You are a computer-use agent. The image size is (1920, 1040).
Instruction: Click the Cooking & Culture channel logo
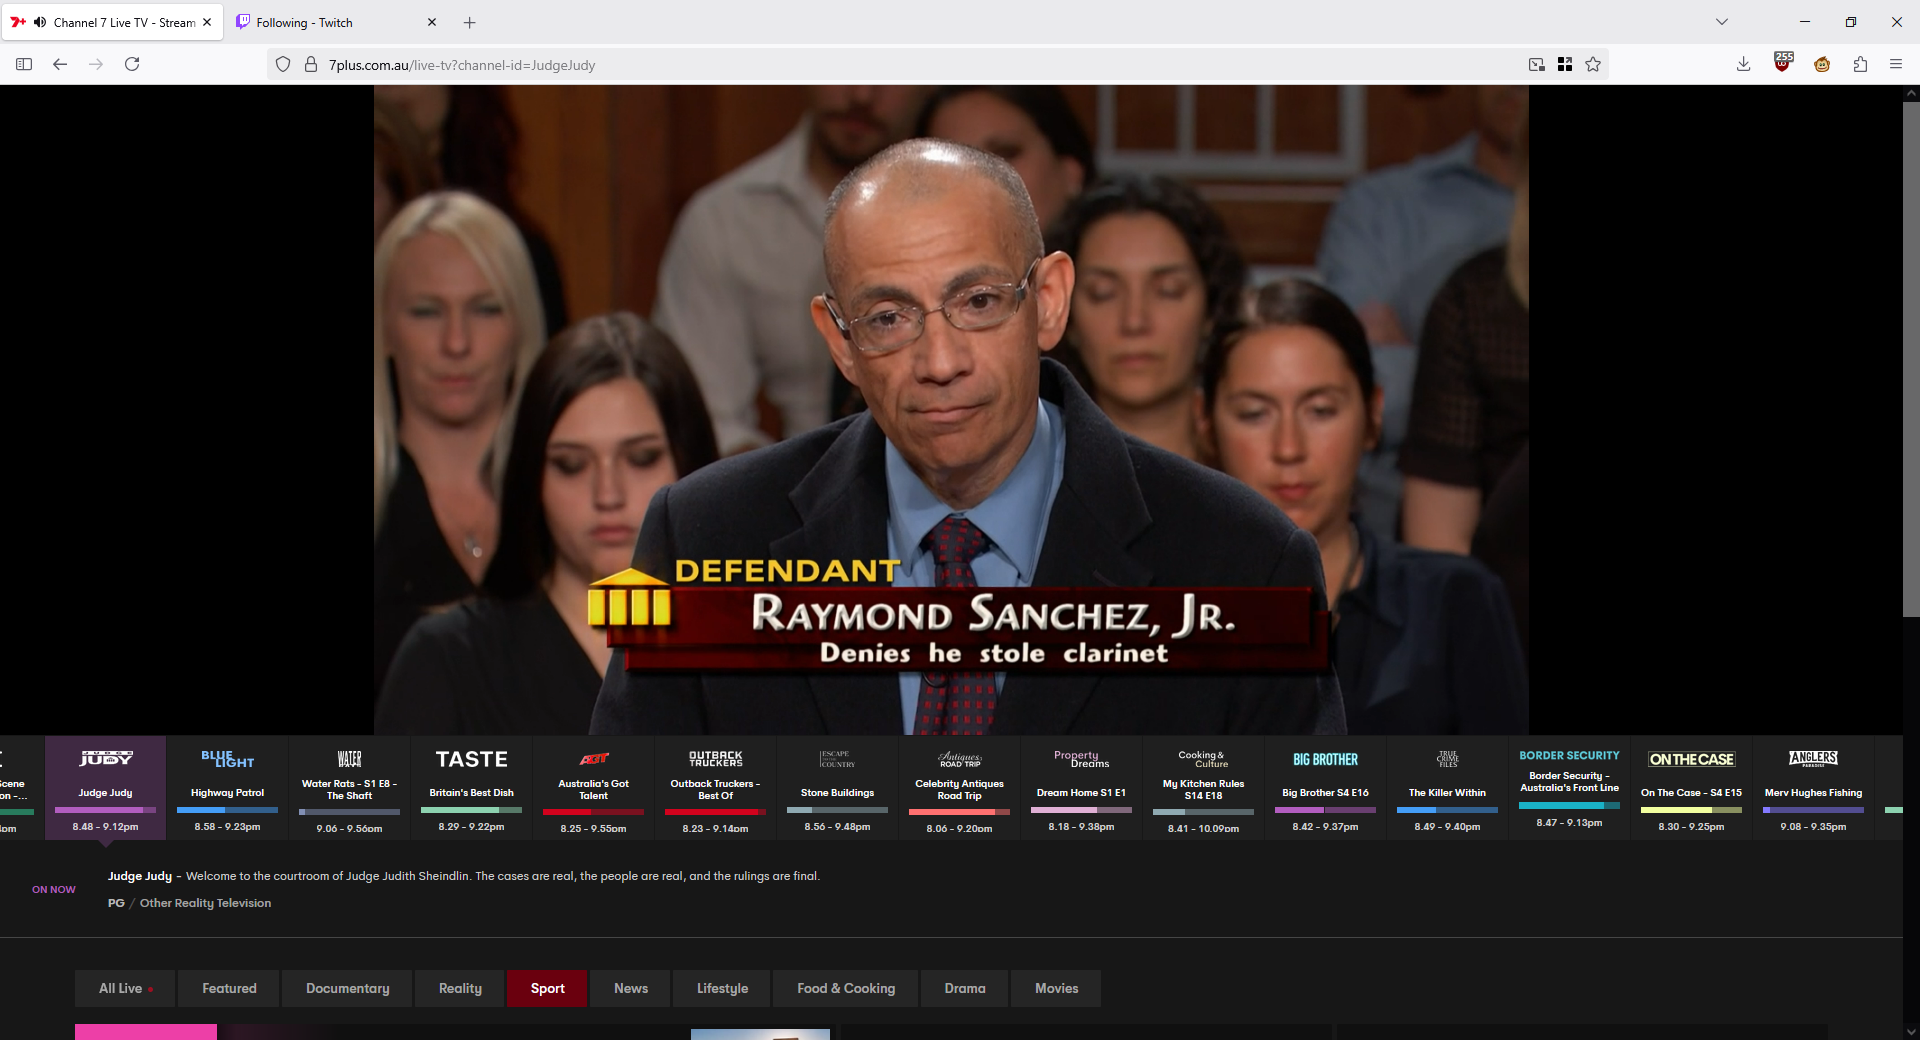1203,759
